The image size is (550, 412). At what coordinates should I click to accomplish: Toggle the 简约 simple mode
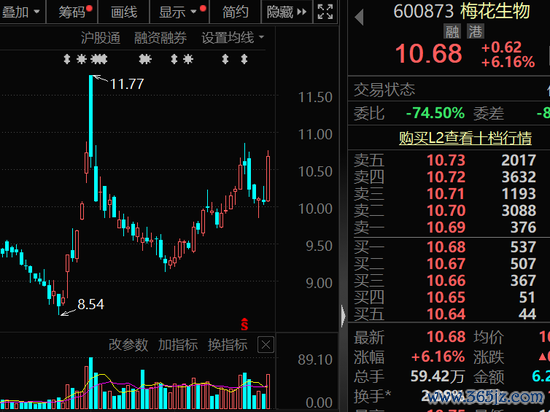[x=235, y=12]
